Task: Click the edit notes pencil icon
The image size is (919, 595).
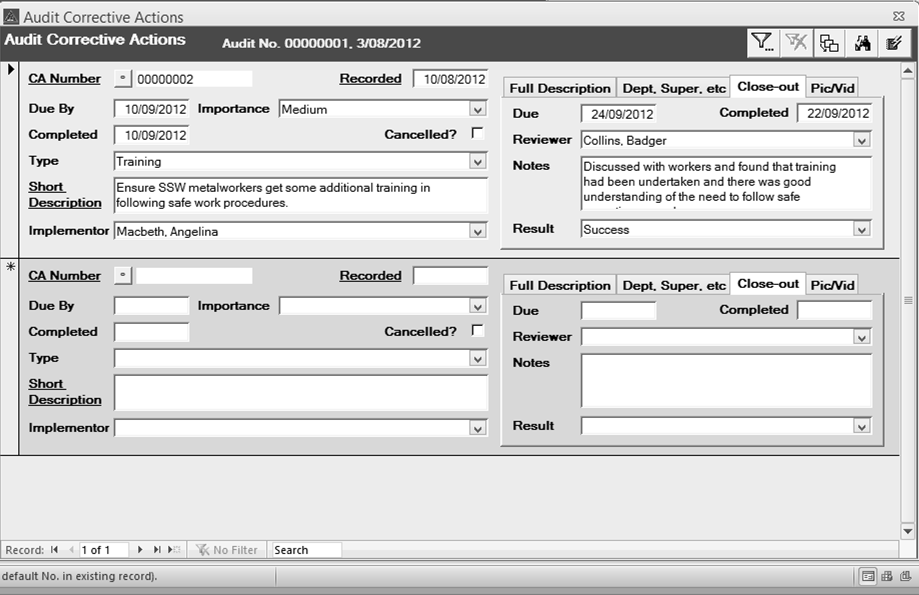Action: coord(894,43)
